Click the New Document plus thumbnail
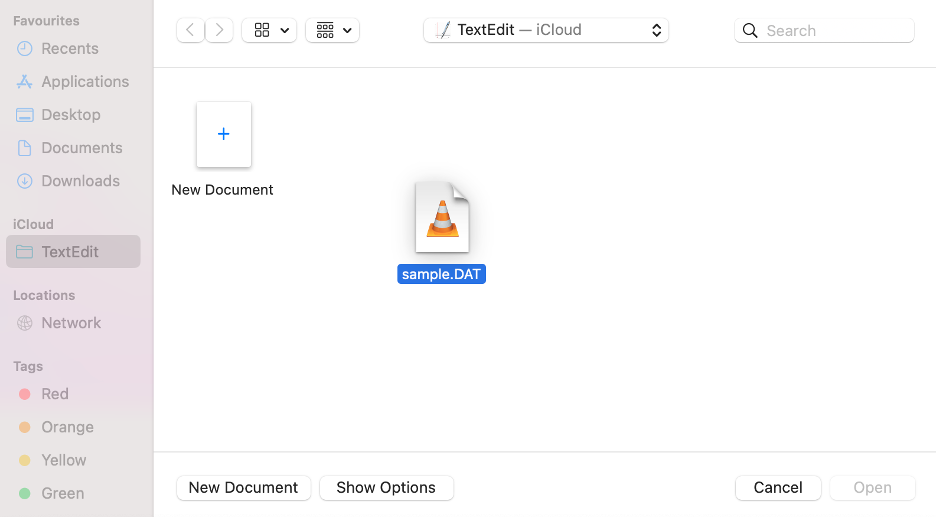 coord(224,134)
